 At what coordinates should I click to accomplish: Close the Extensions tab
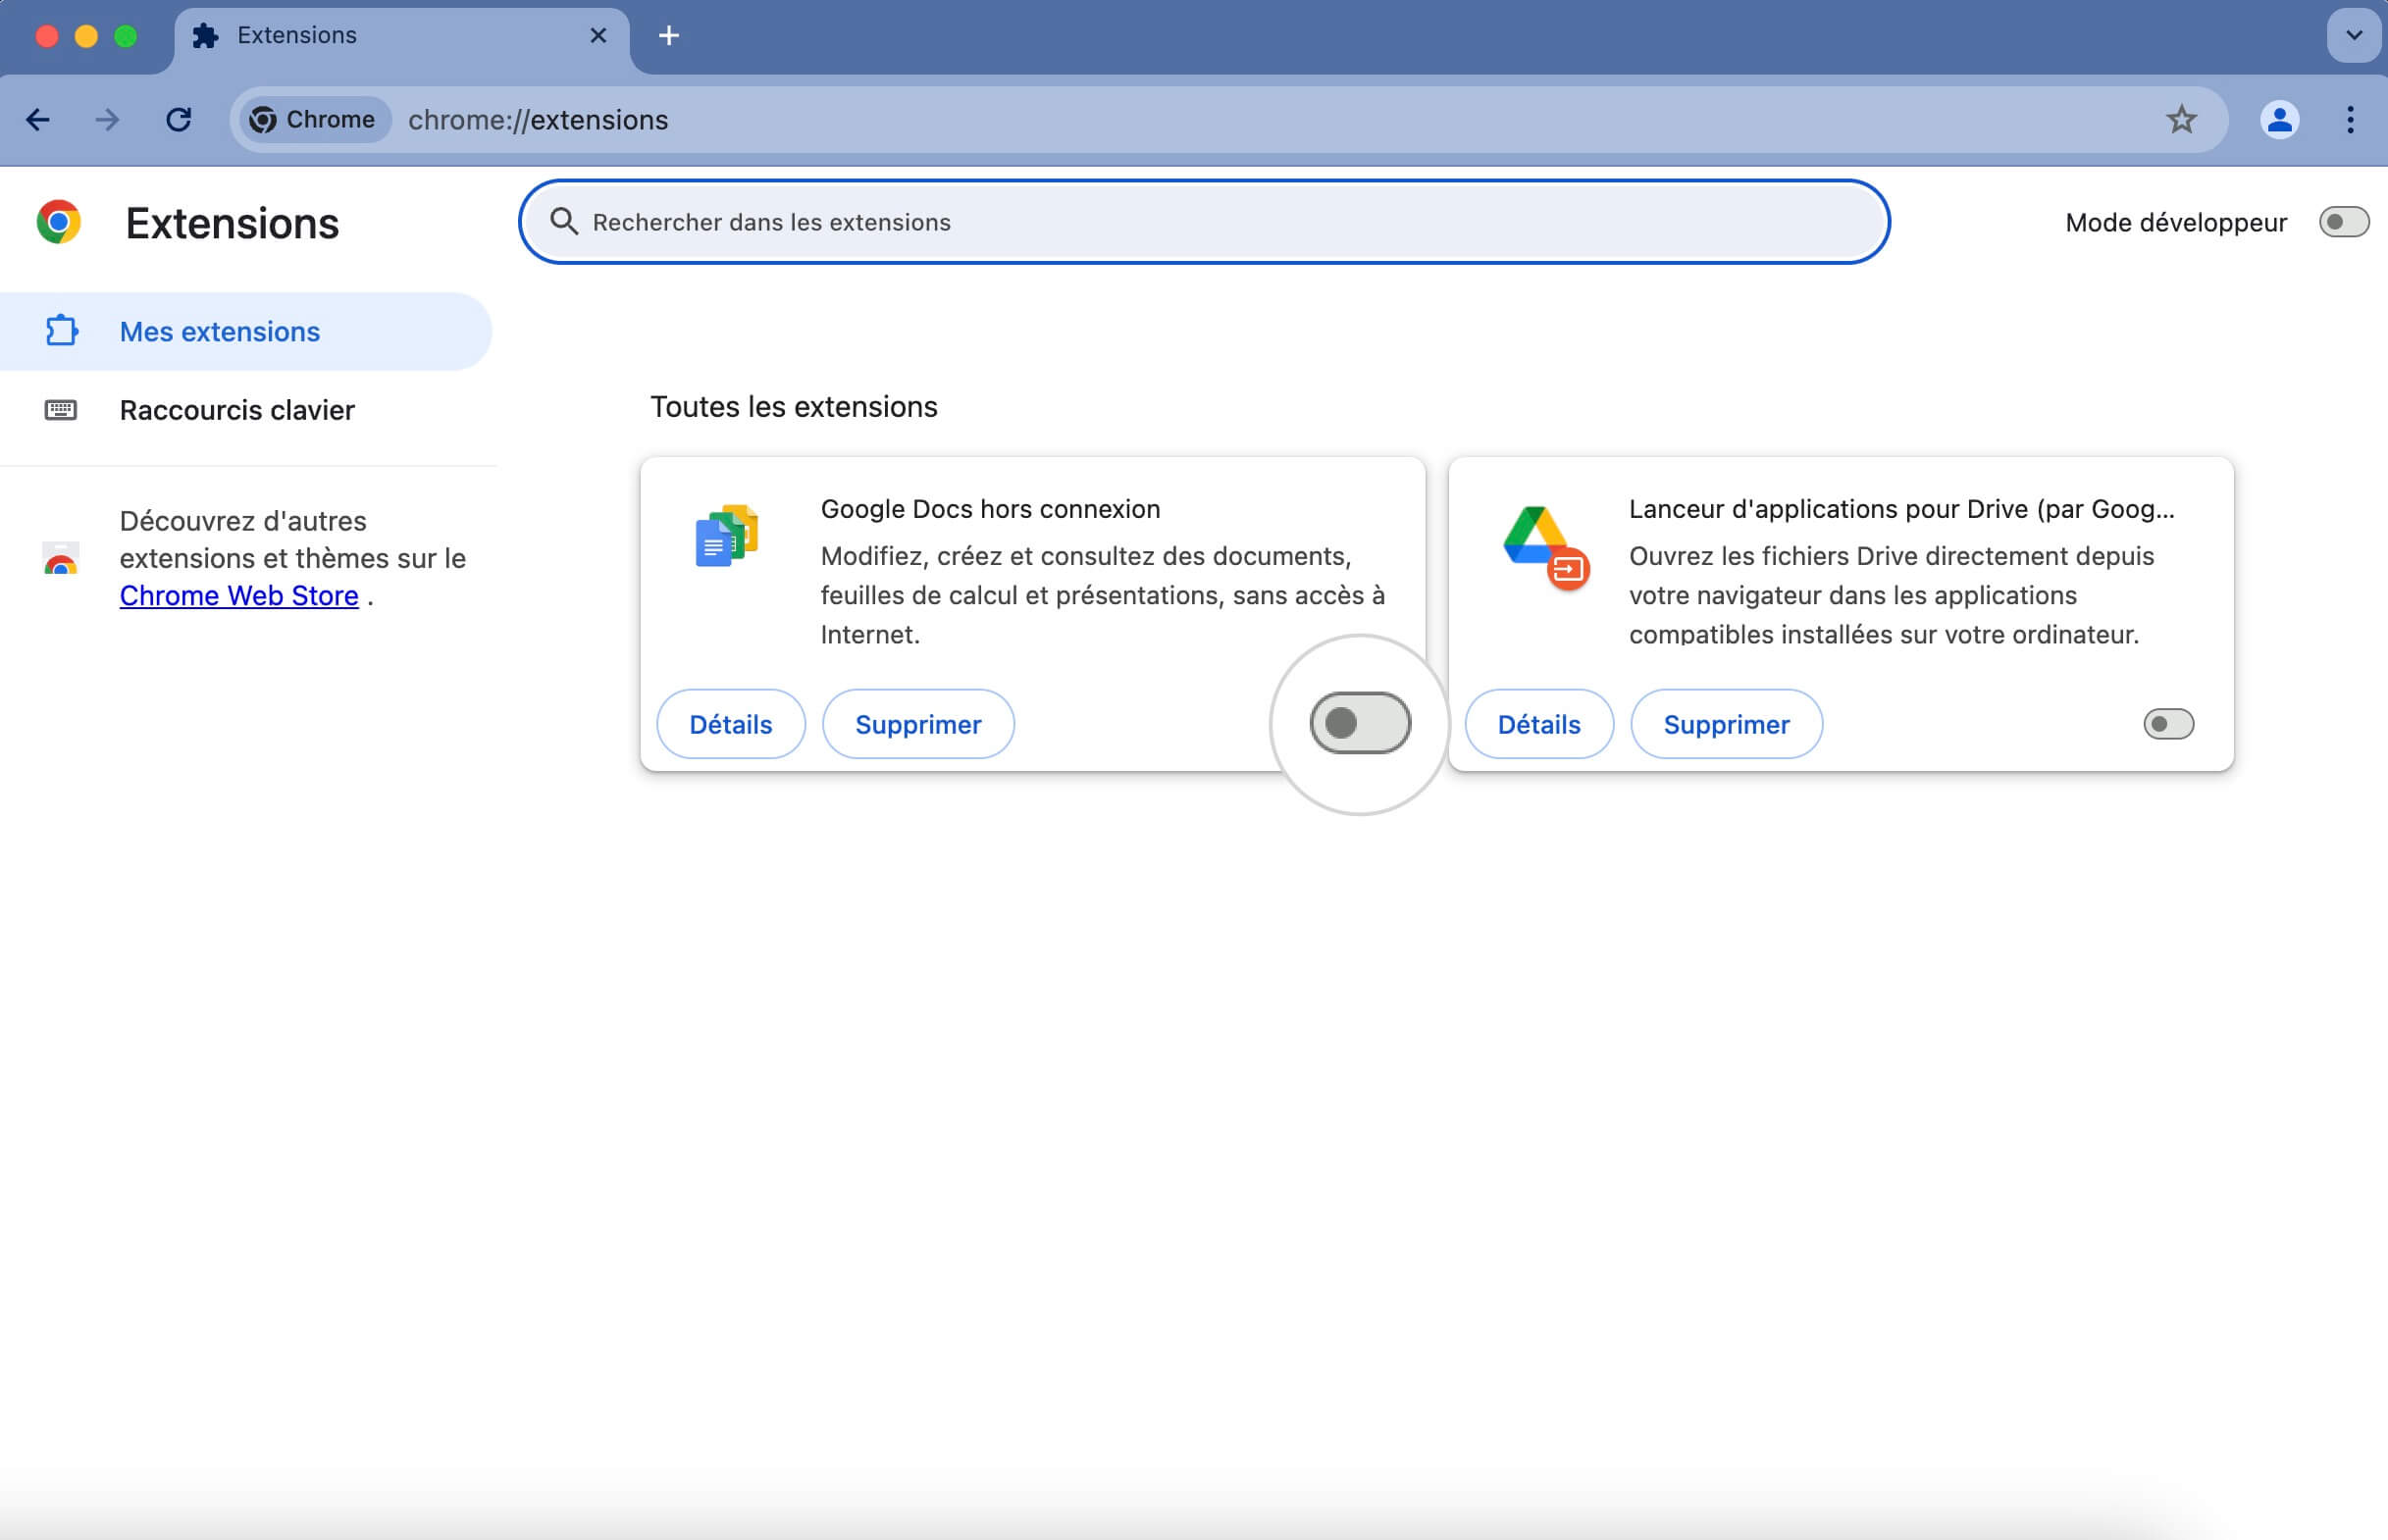click(x=598, y=36)
